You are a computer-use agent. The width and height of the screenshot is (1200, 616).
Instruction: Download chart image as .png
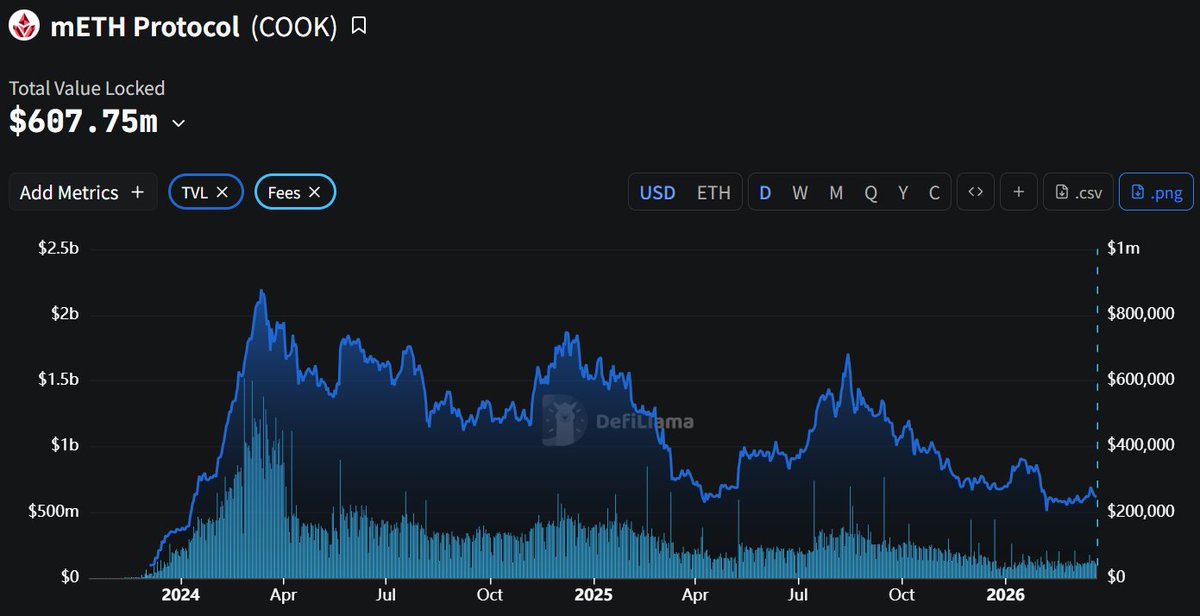tap(1156, 192)
